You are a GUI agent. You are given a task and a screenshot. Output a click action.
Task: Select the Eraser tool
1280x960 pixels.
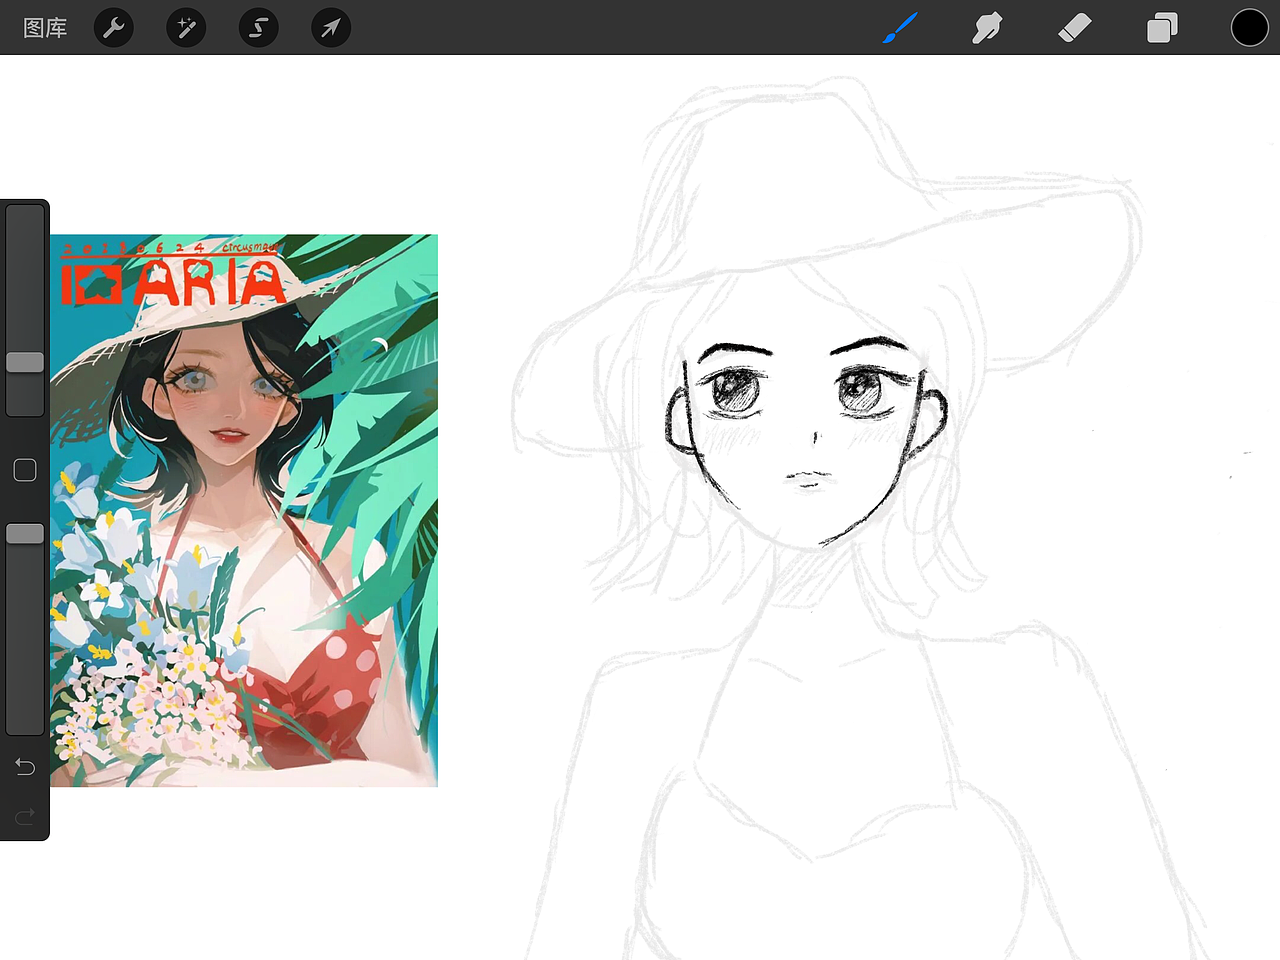(1074, 28)
